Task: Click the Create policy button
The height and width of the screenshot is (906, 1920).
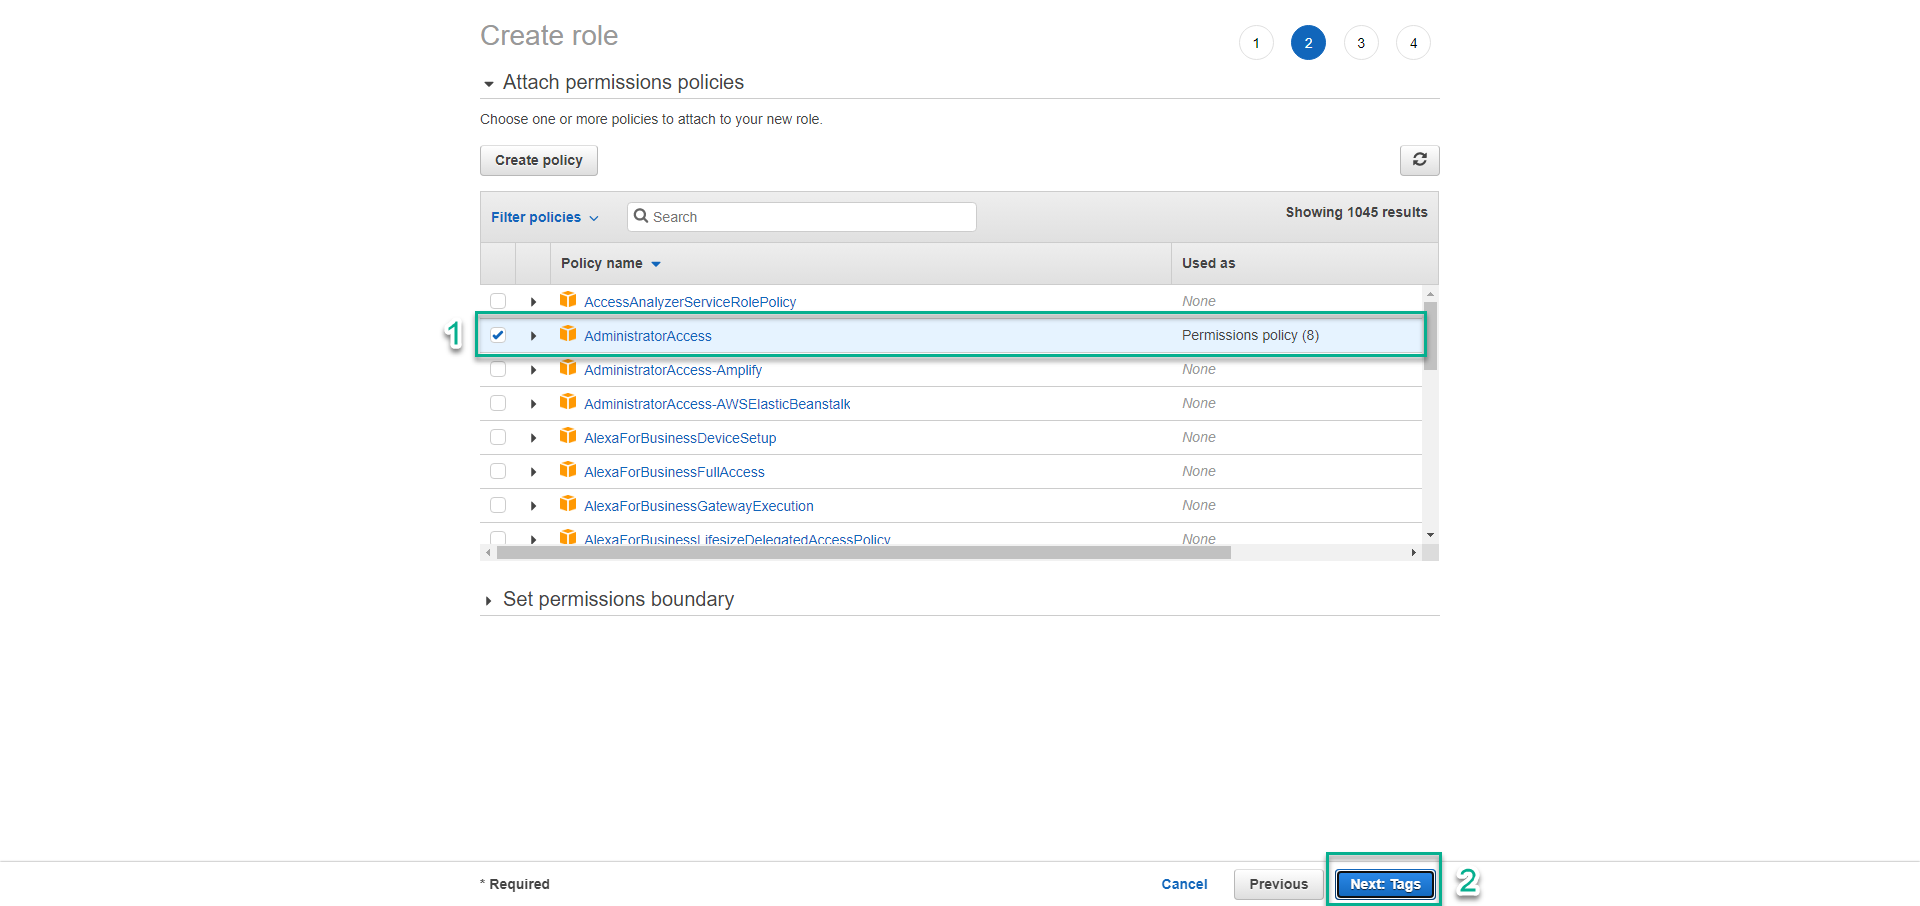Action: click(x=539, y=160)
